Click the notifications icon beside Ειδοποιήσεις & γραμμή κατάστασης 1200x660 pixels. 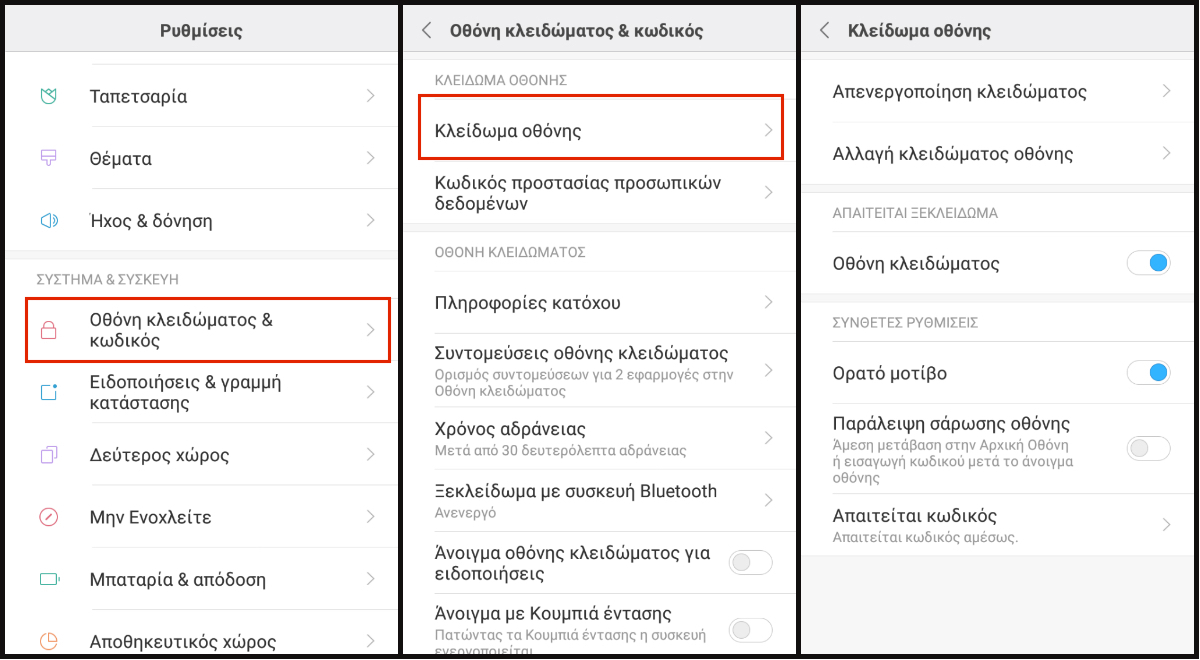pyautogui.click(x=49, y=392)
